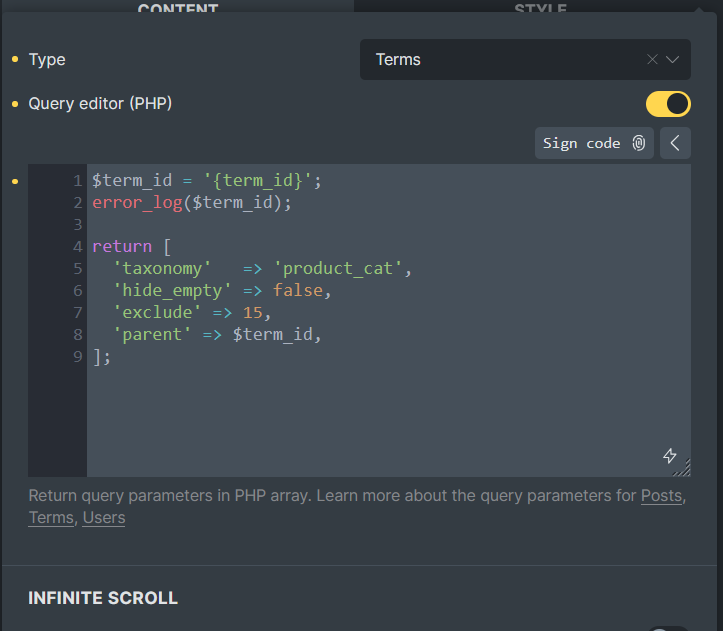Viewport: 723px width, 631px height.
Task: Click the 'parent' => $term_id line
Action: [217, 334]
